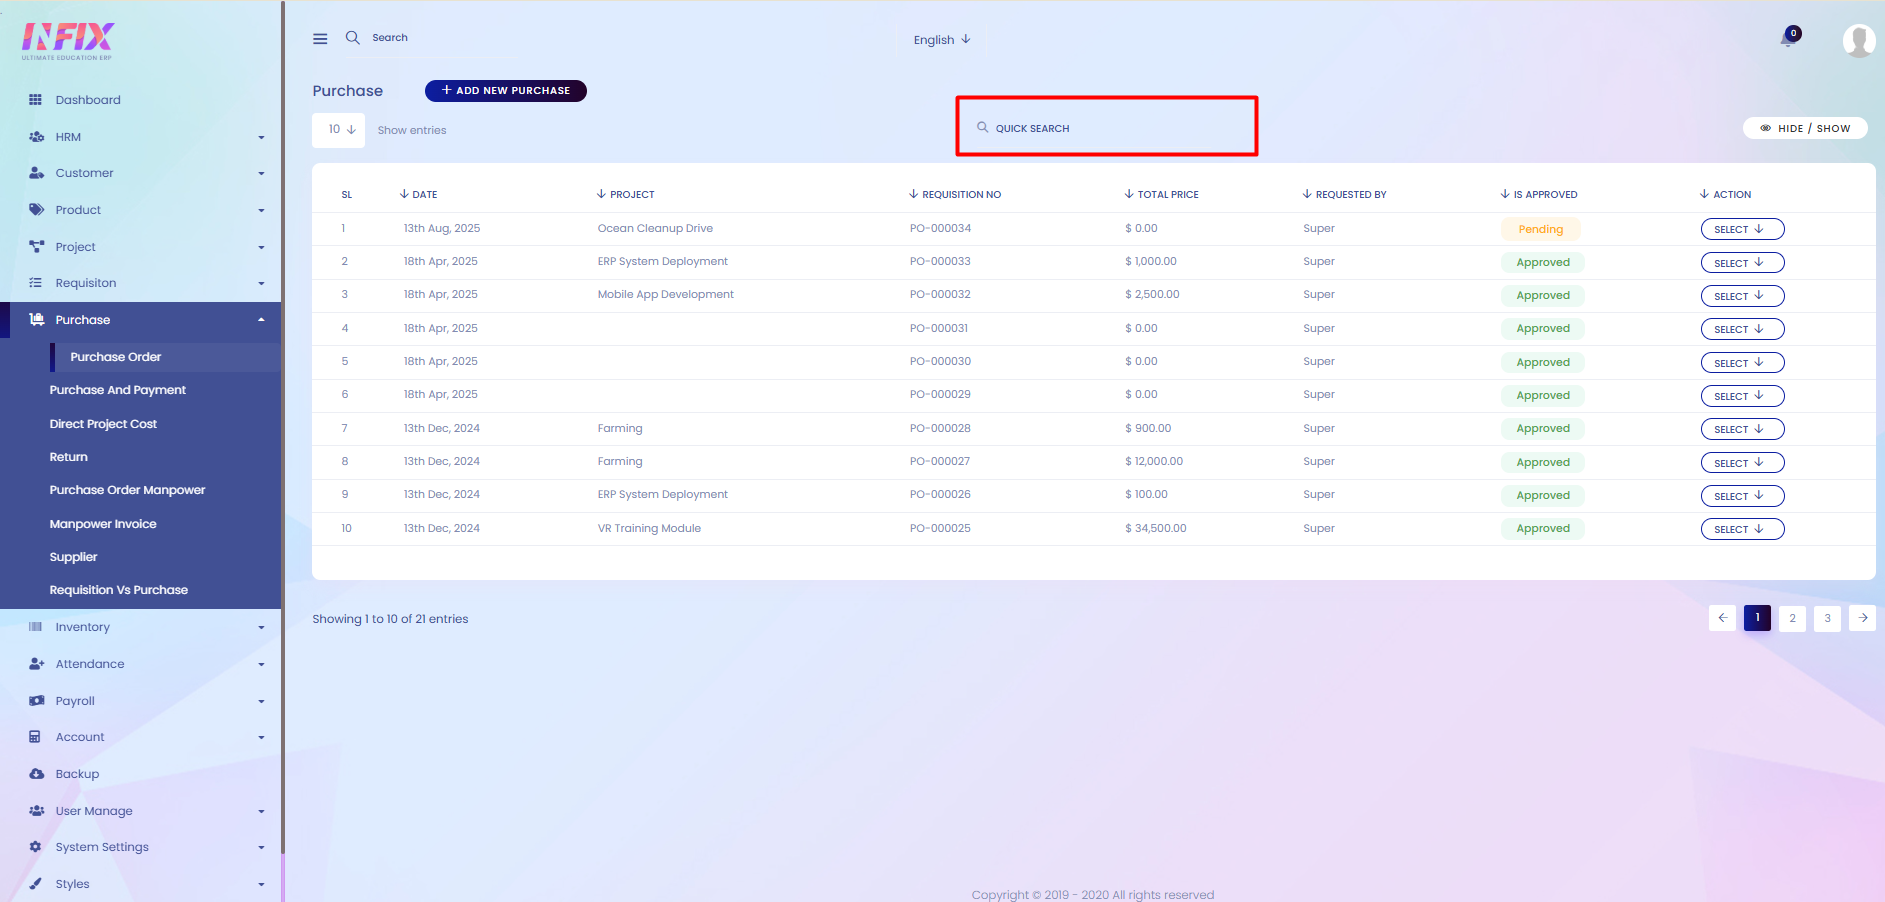The height and width of the screenshot is (902, 1885).
Task: Open Supplier menu item
Action: click(73, 557)
